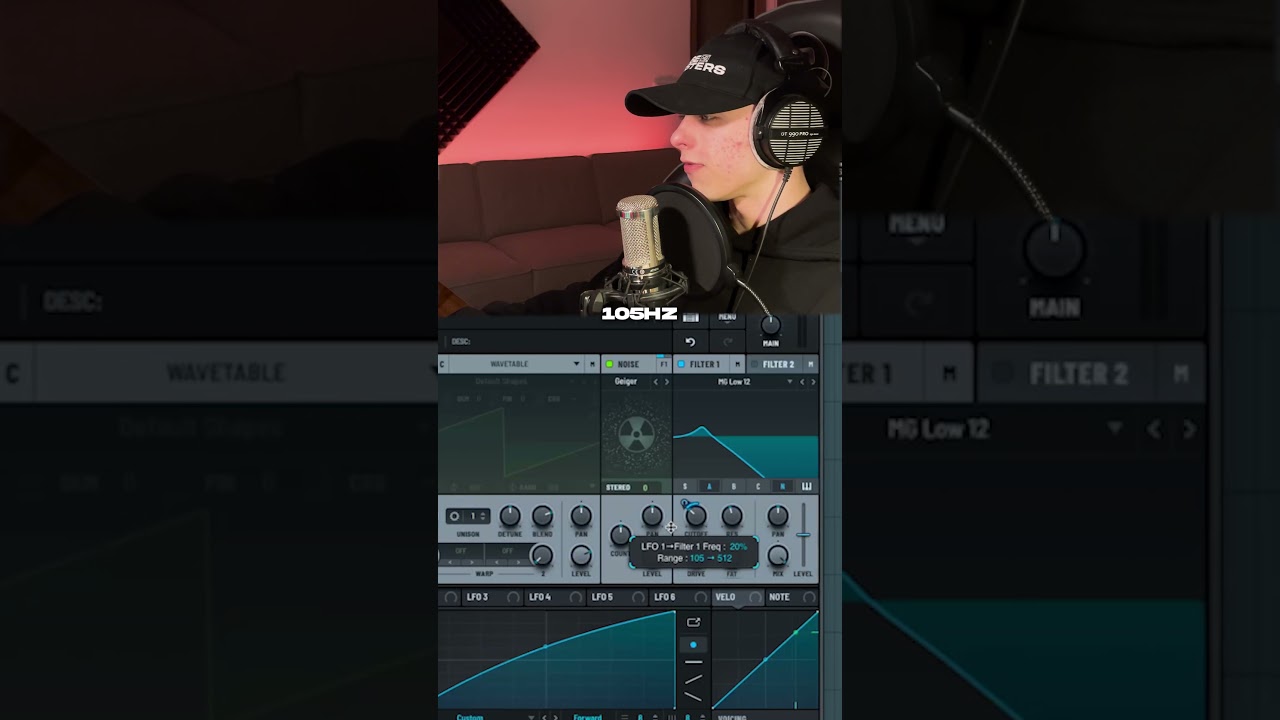Viewport: 1280px width, 720px height.
Task: Select the VELO modulation tab
Action: pyautogui.click(x=725, y=597)
